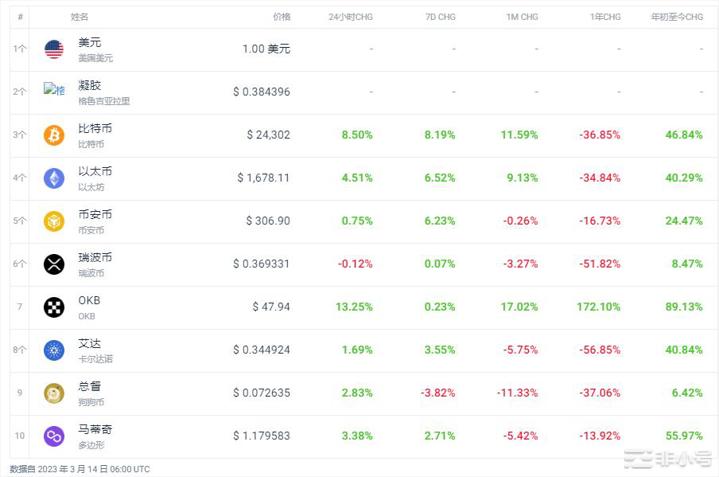The image size is (719, 477).
Task: Click OKB 24h change 13.25%
Action: (x=354, y=307)
